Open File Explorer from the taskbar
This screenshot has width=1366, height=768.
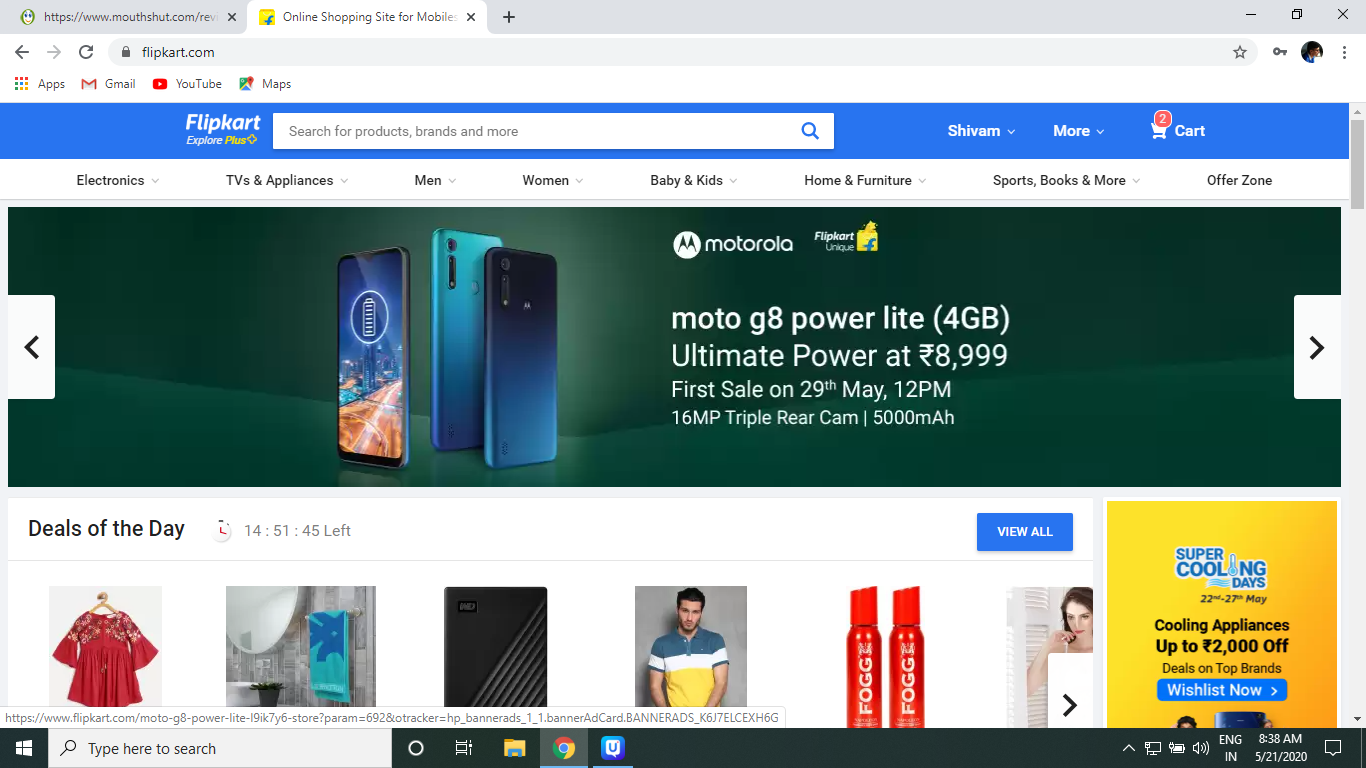pyautogui.click(x=514, y=748)
